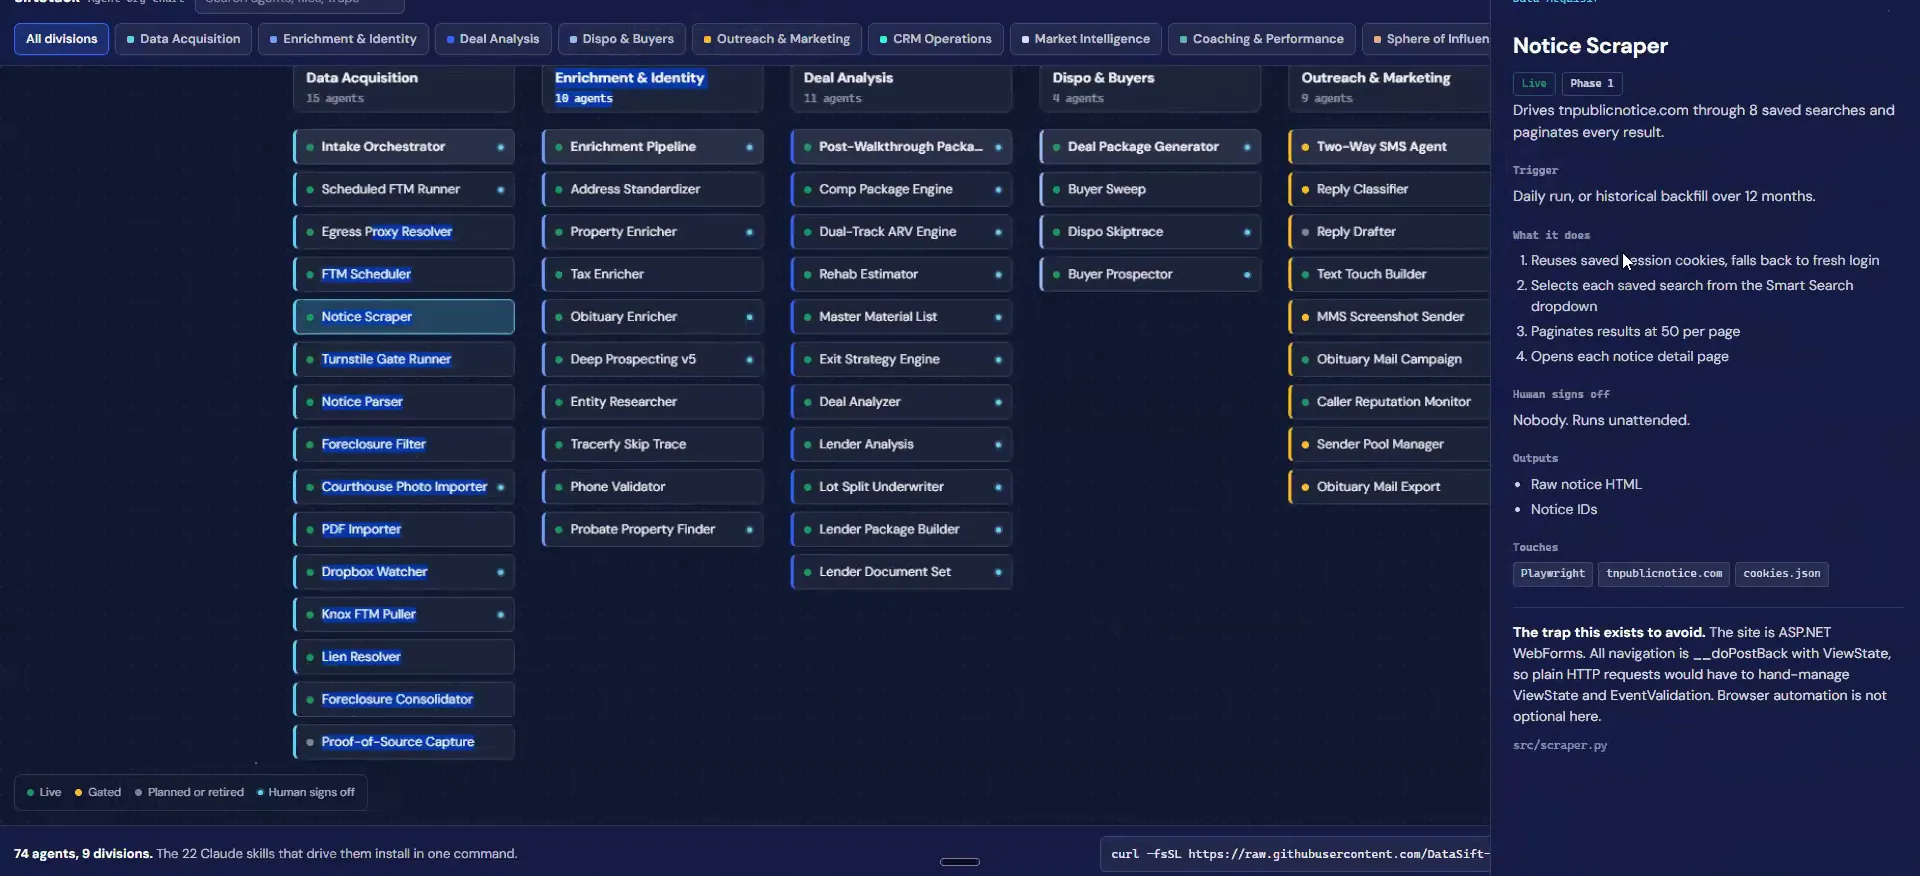Image resolution: width=1920 pixels, height=876 pixels.
Task: Open the Probate Property Finder agent card
Action: pyautogui.click(x=653, y=529)
